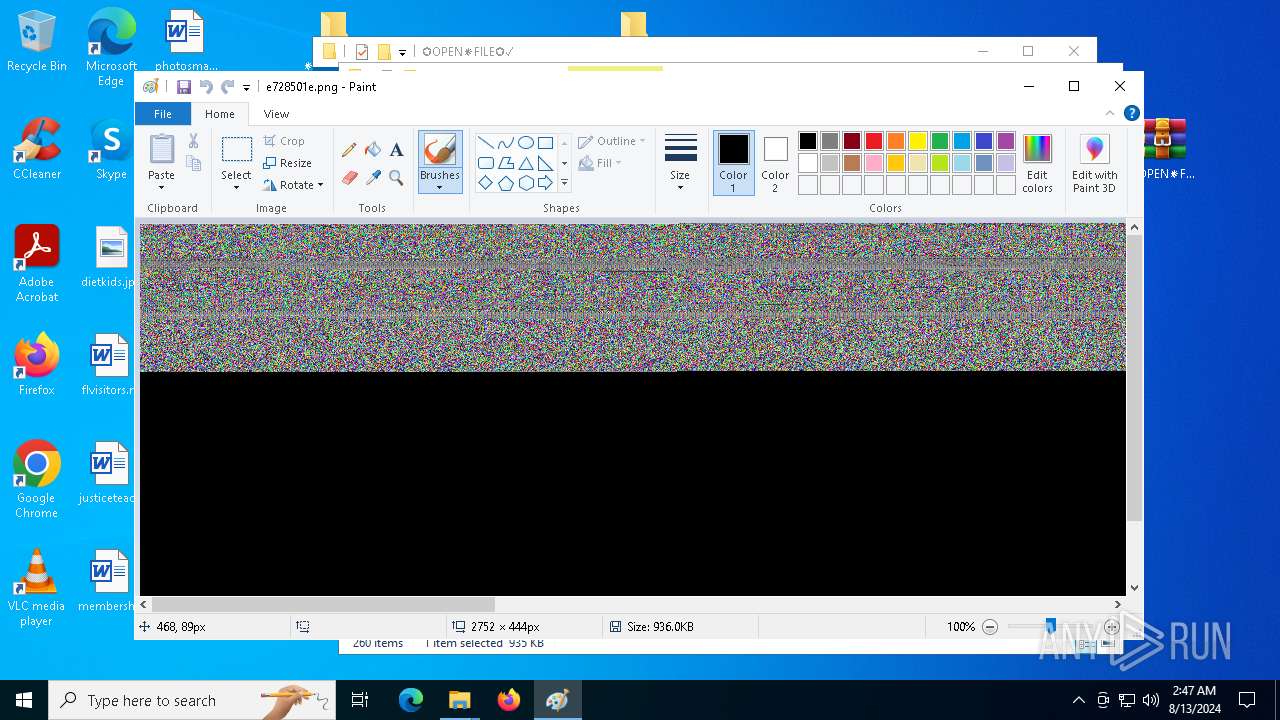Viewport: 1280px width, 720px height.
Task: Select the Color picker eyedropper tool
Action: [373, 177]
